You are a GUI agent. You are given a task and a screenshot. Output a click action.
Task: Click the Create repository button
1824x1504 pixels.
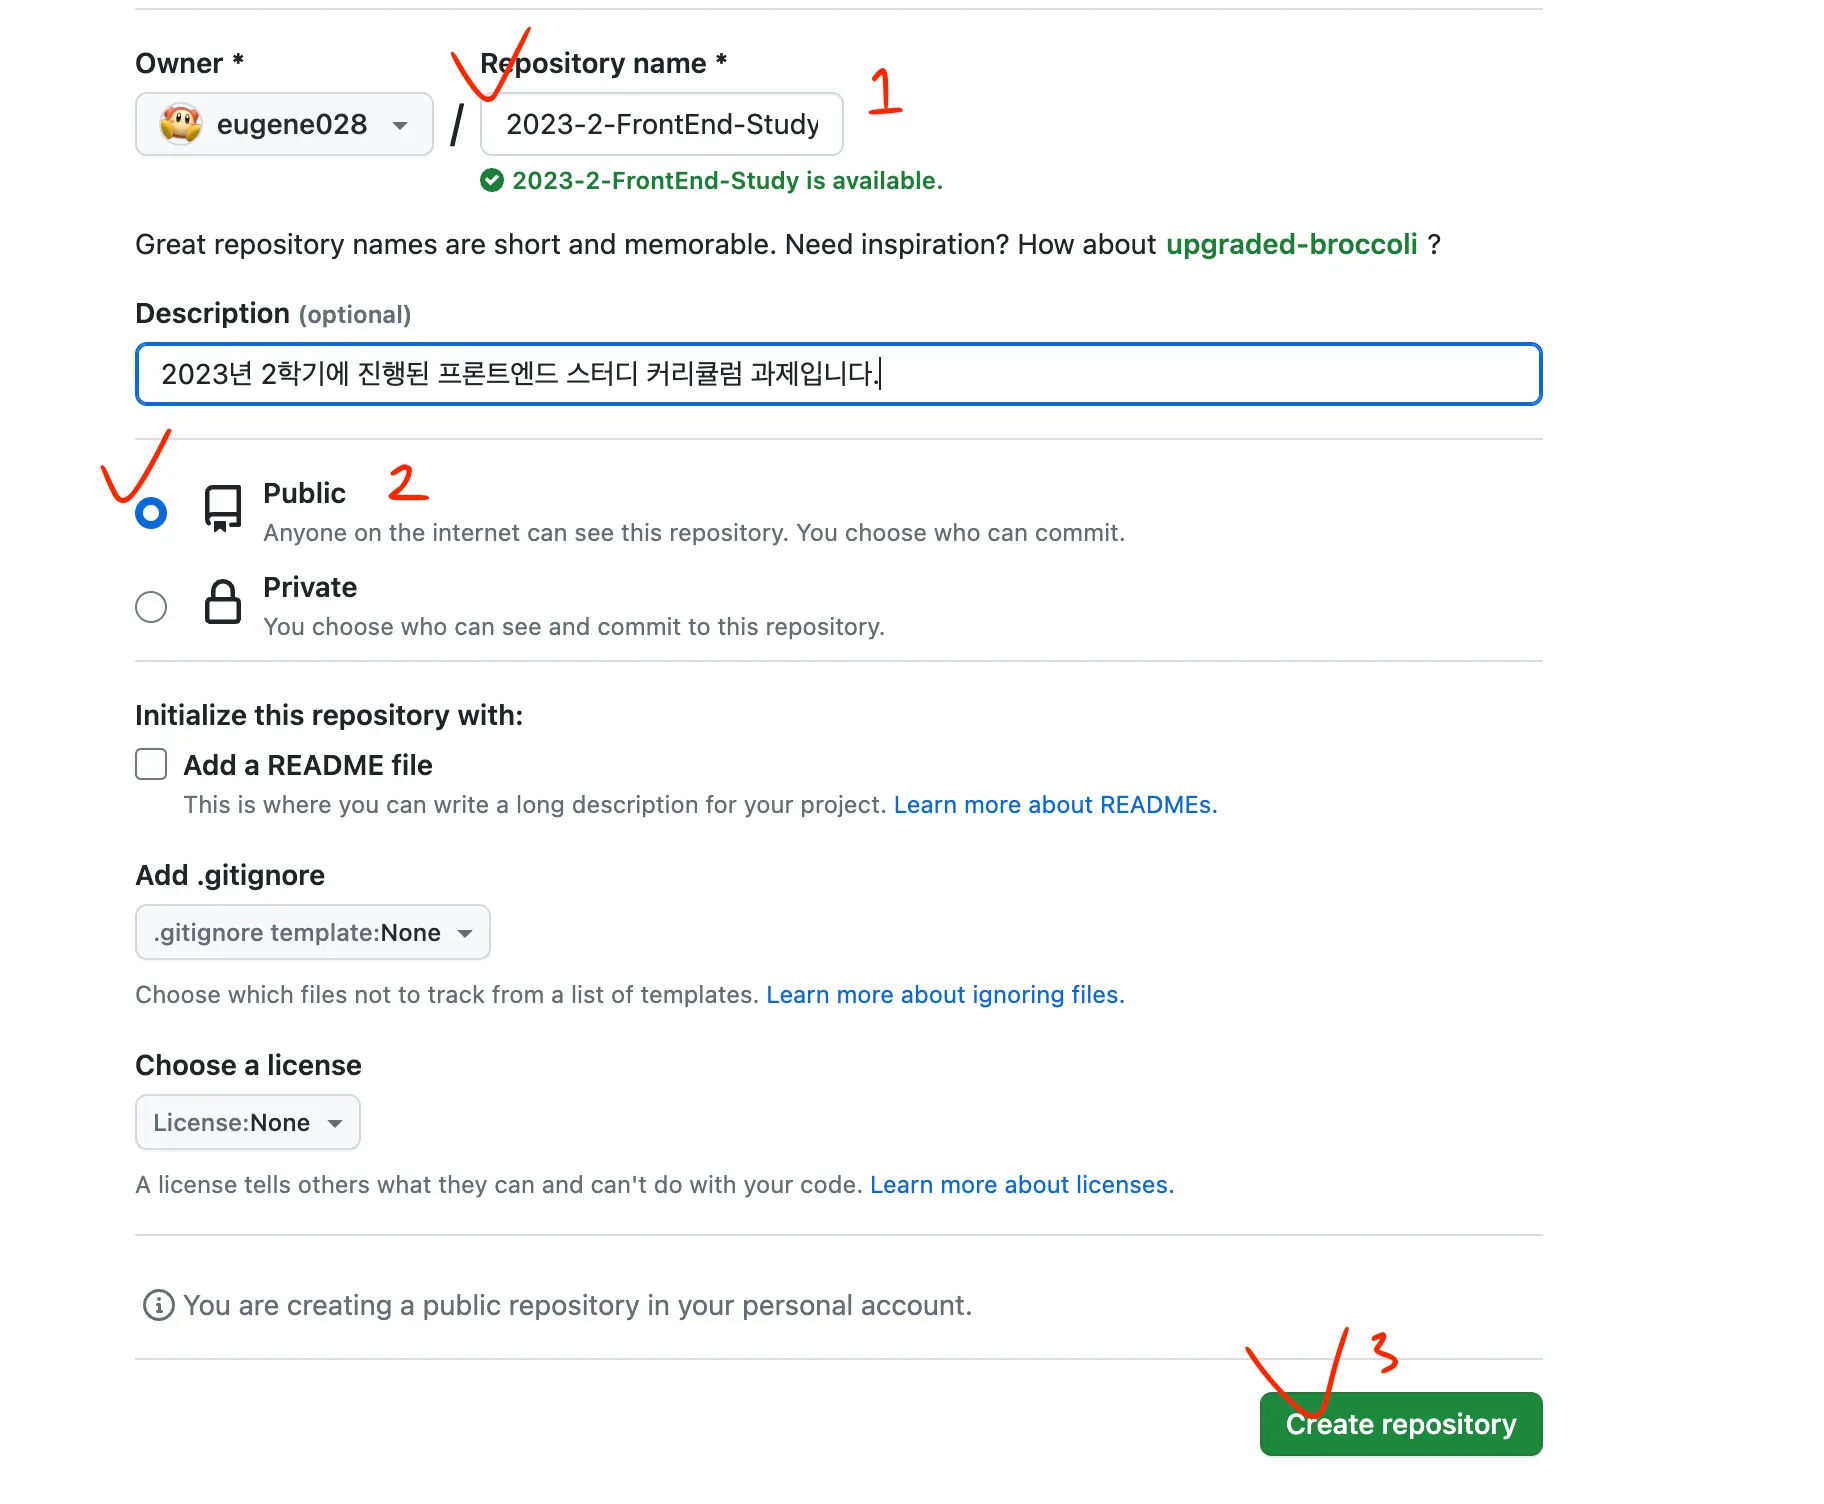pyautogui.click(x=1400, y=1424)
